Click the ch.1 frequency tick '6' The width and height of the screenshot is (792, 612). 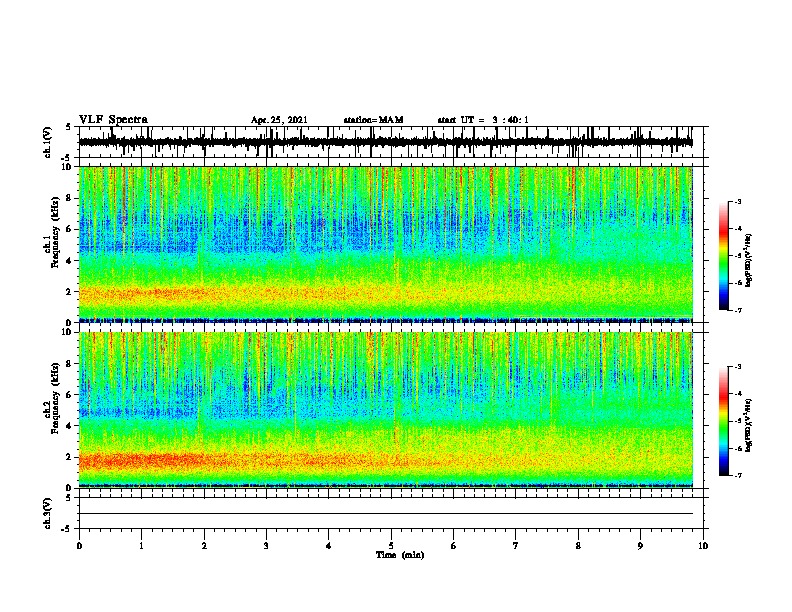[x=70, y=230]
